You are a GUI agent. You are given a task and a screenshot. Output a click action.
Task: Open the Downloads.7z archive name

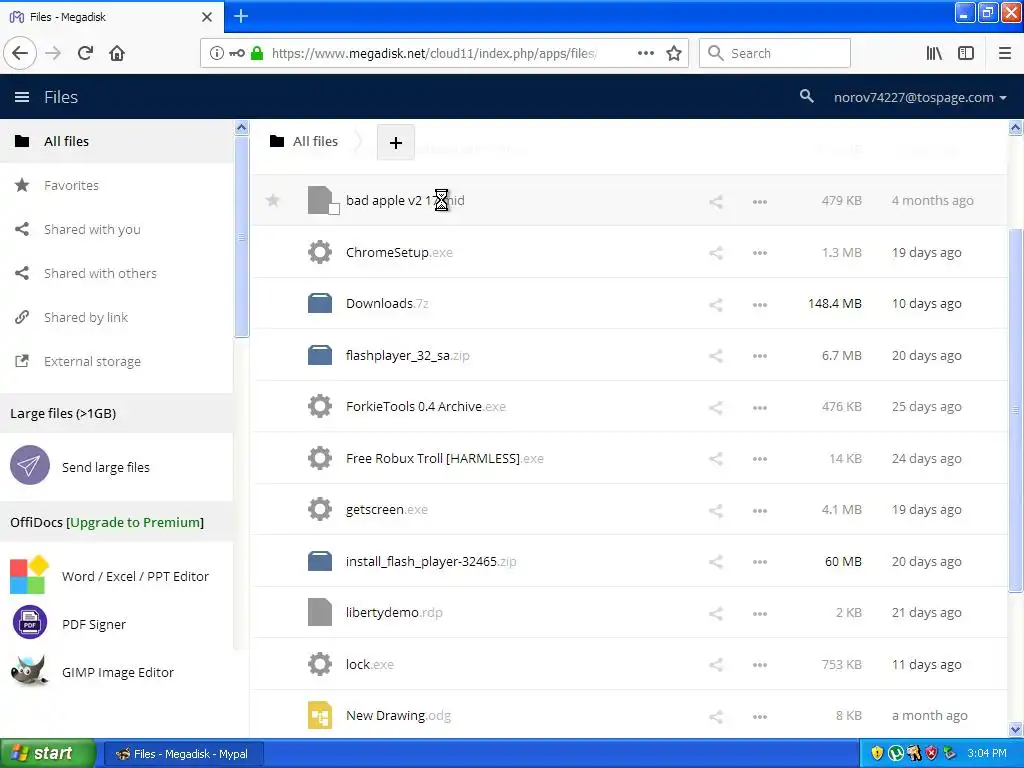pos(387,304)
